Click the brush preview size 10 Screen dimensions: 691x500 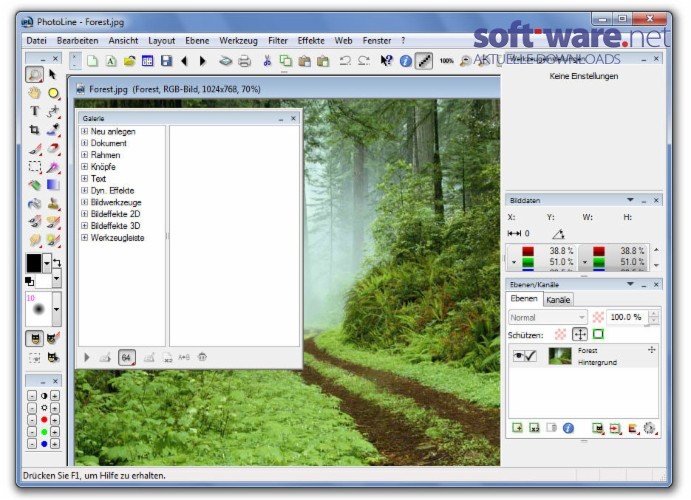pos(39,309)
